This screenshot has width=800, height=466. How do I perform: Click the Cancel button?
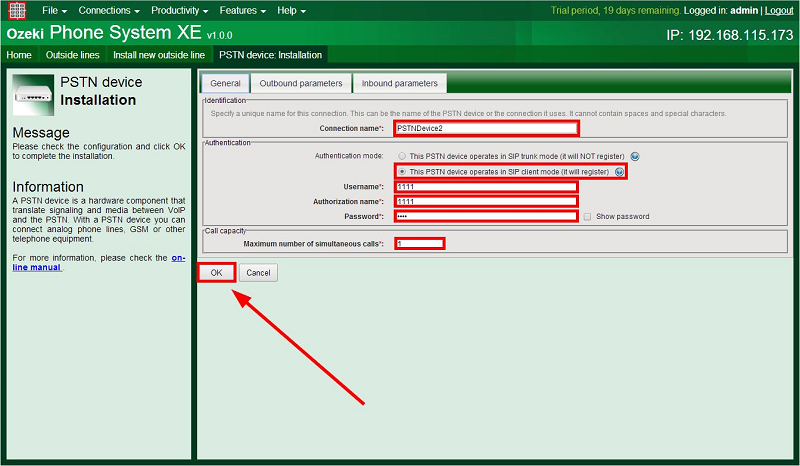pyautogui.click(x=258, y=273)
